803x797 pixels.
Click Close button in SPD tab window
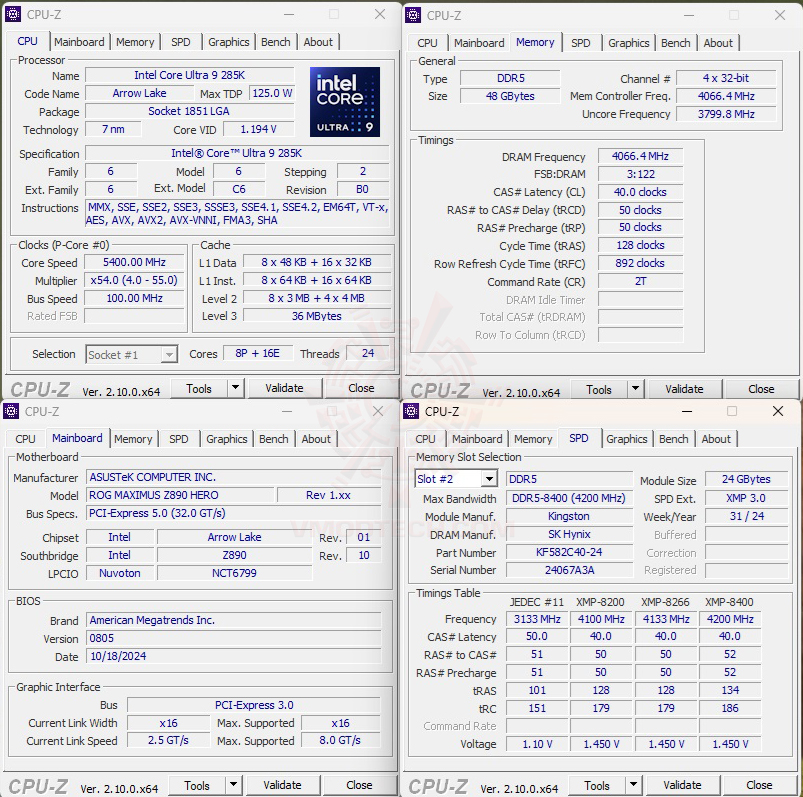point(759,785)
